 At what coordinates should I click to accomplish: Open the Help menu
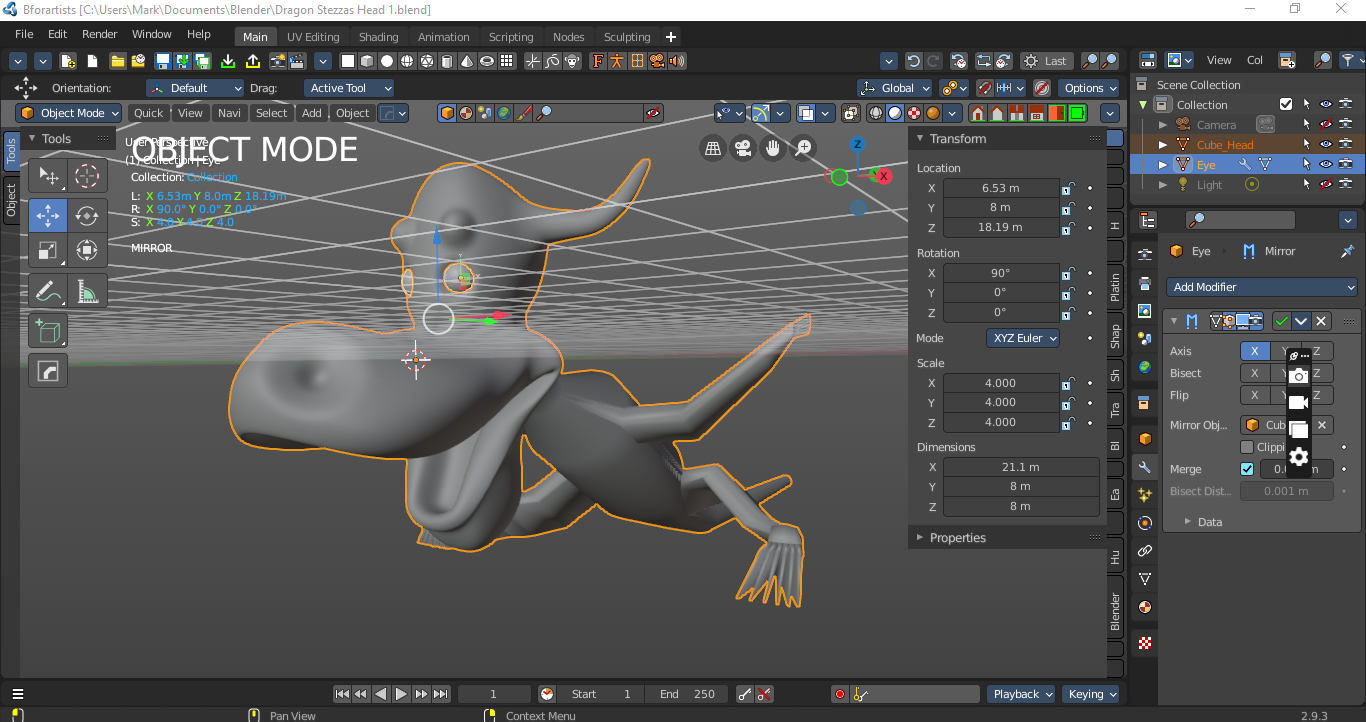(x=198, y=34)
